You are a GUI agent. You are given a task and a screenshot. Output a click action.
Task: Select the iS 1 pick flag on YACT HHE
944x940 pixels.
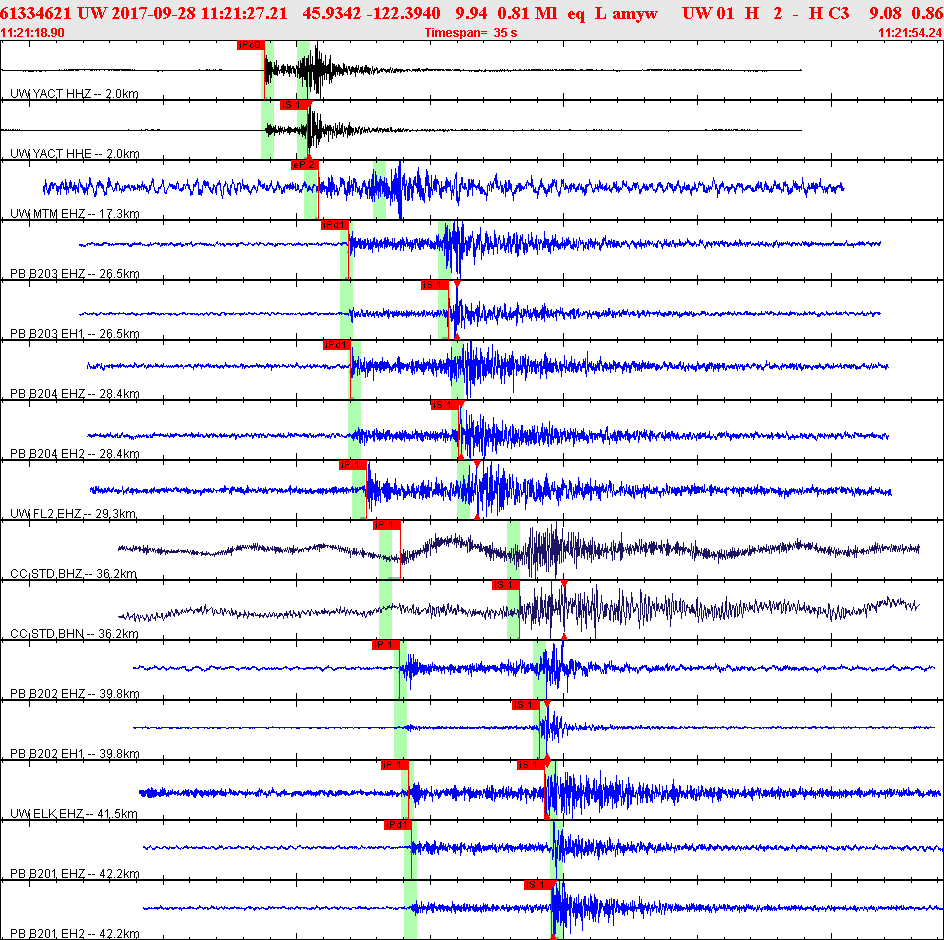295,105
